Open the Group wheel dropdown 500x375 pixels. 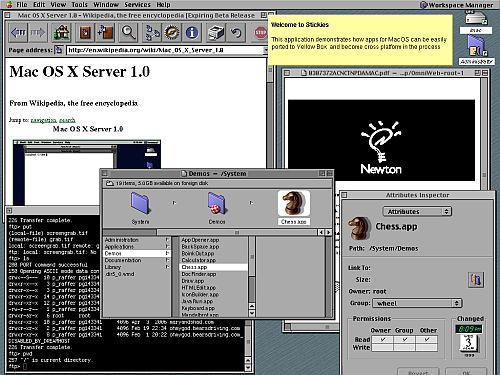click(417, 303)
